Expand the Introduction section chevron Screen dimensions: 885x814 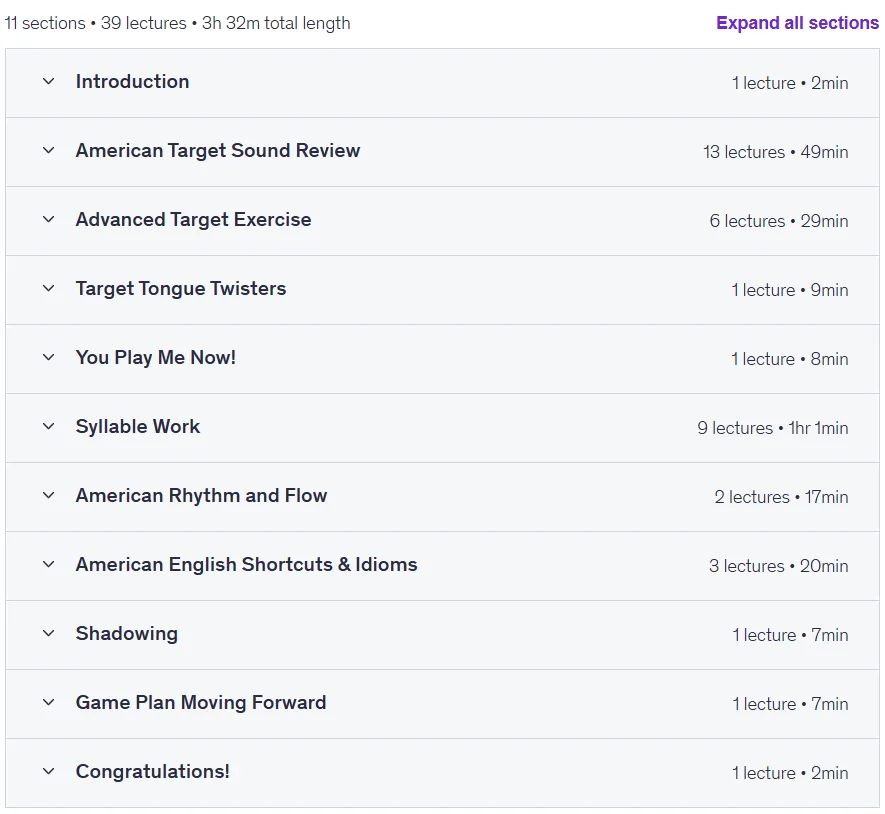coord(49,81)
